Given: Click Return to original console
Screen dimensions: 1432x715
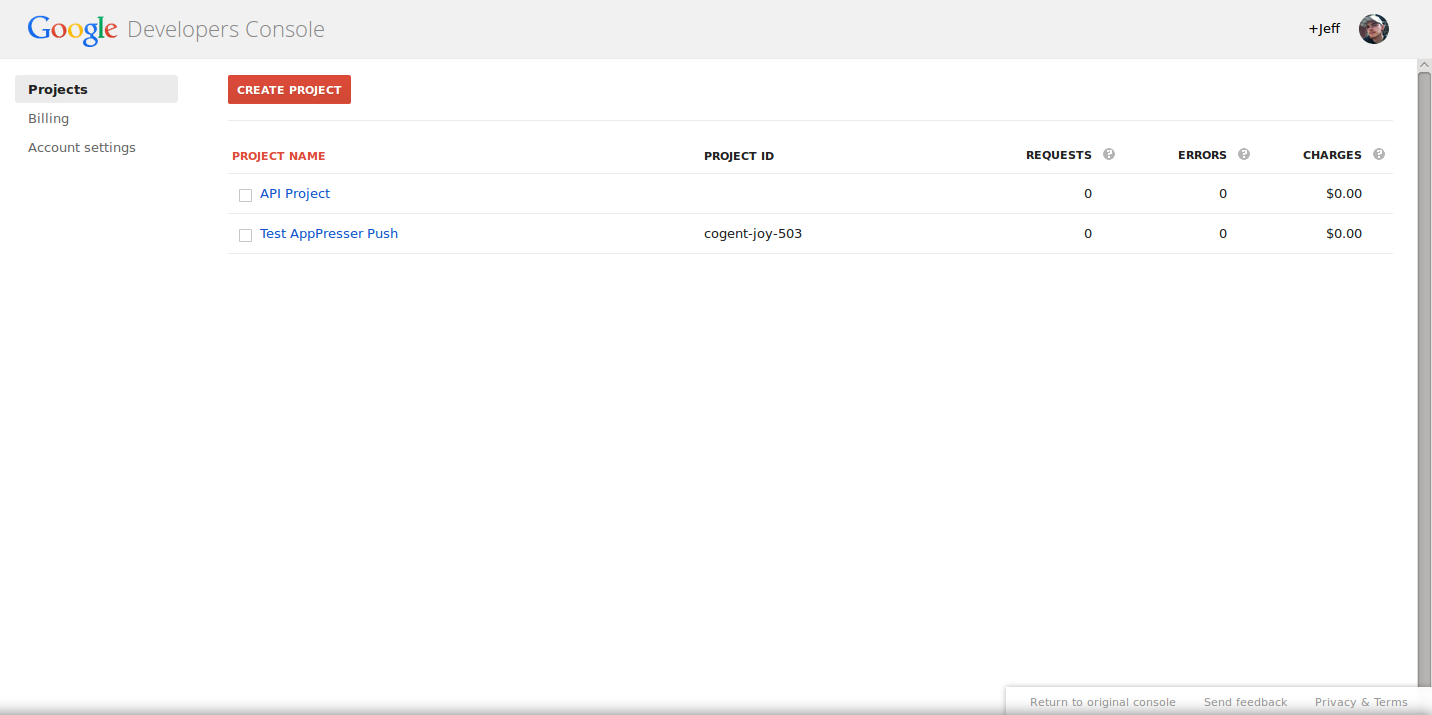Looking at the screenshot, I should pos(1103,702).
